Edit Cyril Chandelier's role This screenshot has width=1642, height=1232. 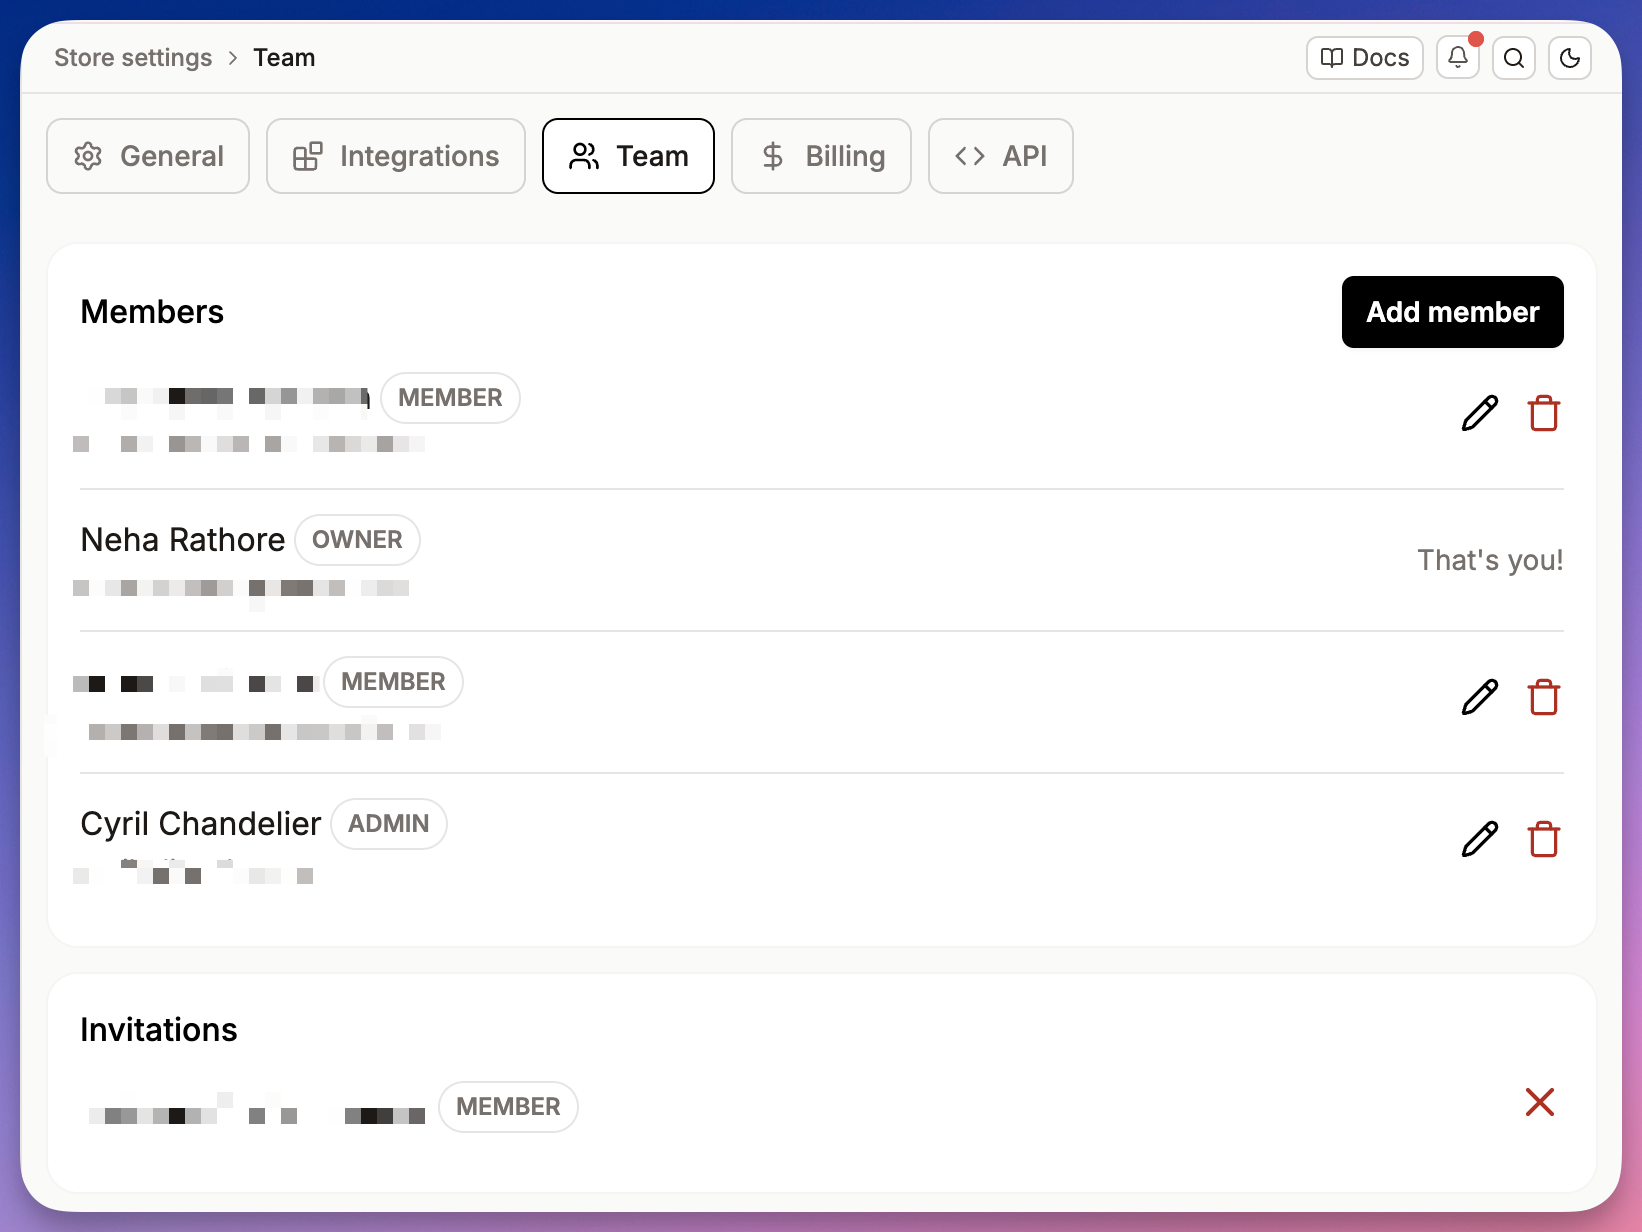(x=1480, y=839)
